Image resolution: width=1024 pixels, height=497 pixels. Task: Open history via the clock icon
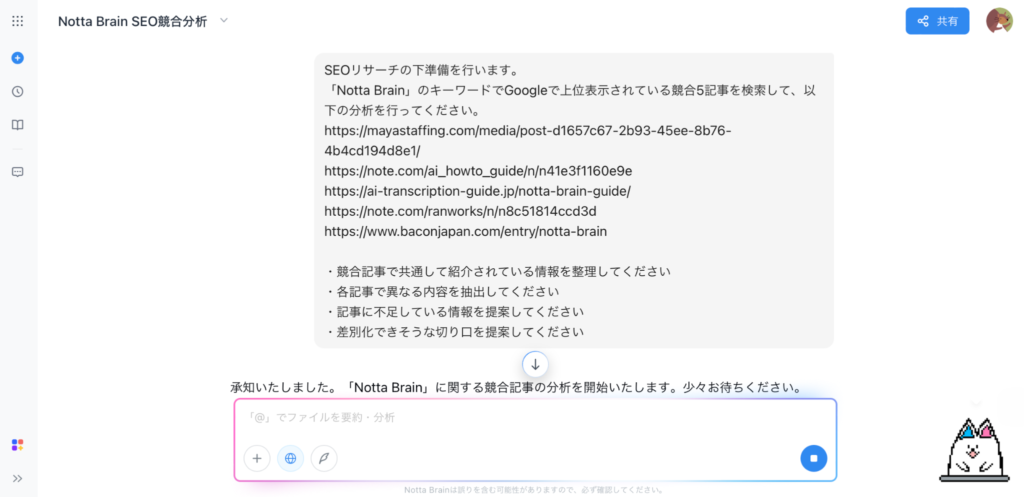(x=18, y=91)
